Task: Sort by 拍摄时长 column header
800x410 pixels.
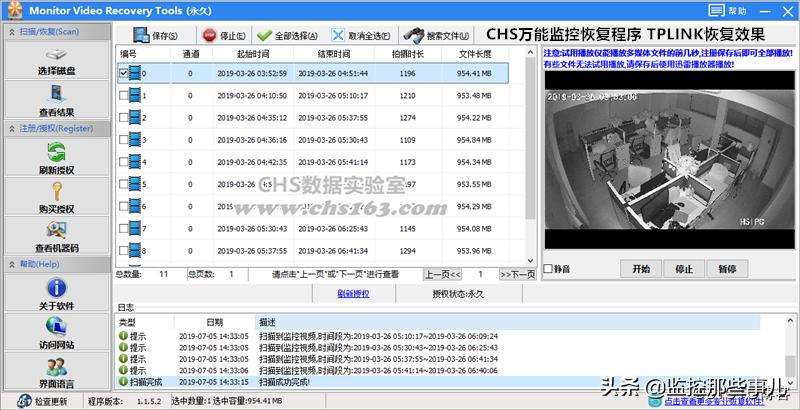Action: coord(408,54)
